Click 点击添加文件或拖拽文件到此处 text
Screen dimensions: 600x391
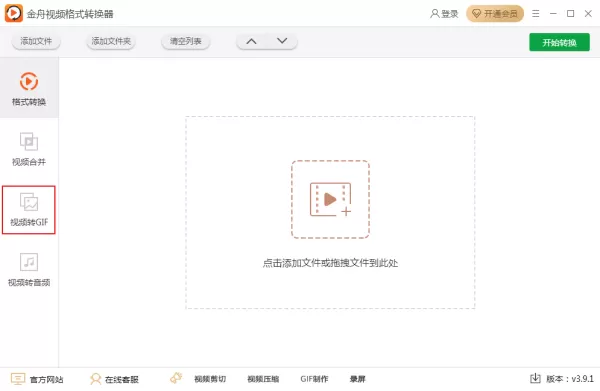(x=330, y=263)
